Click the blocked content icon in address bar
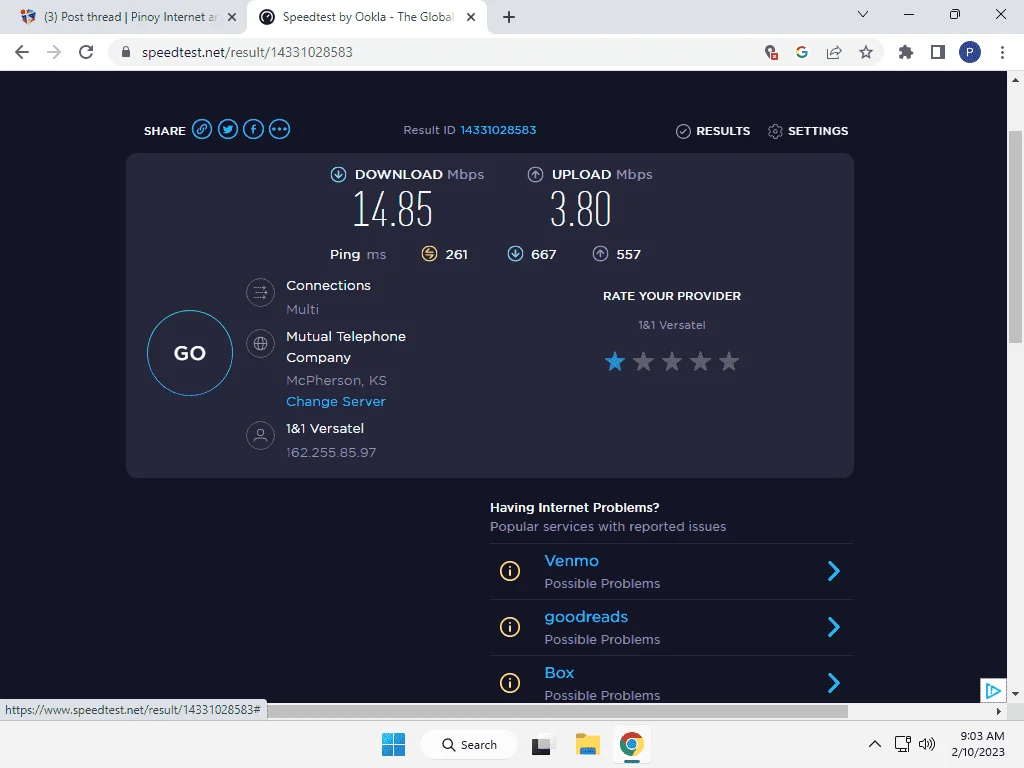Image resolution: width=1024 pixels, height=768 pixels. pyautogui.click(x=771, y=52)
